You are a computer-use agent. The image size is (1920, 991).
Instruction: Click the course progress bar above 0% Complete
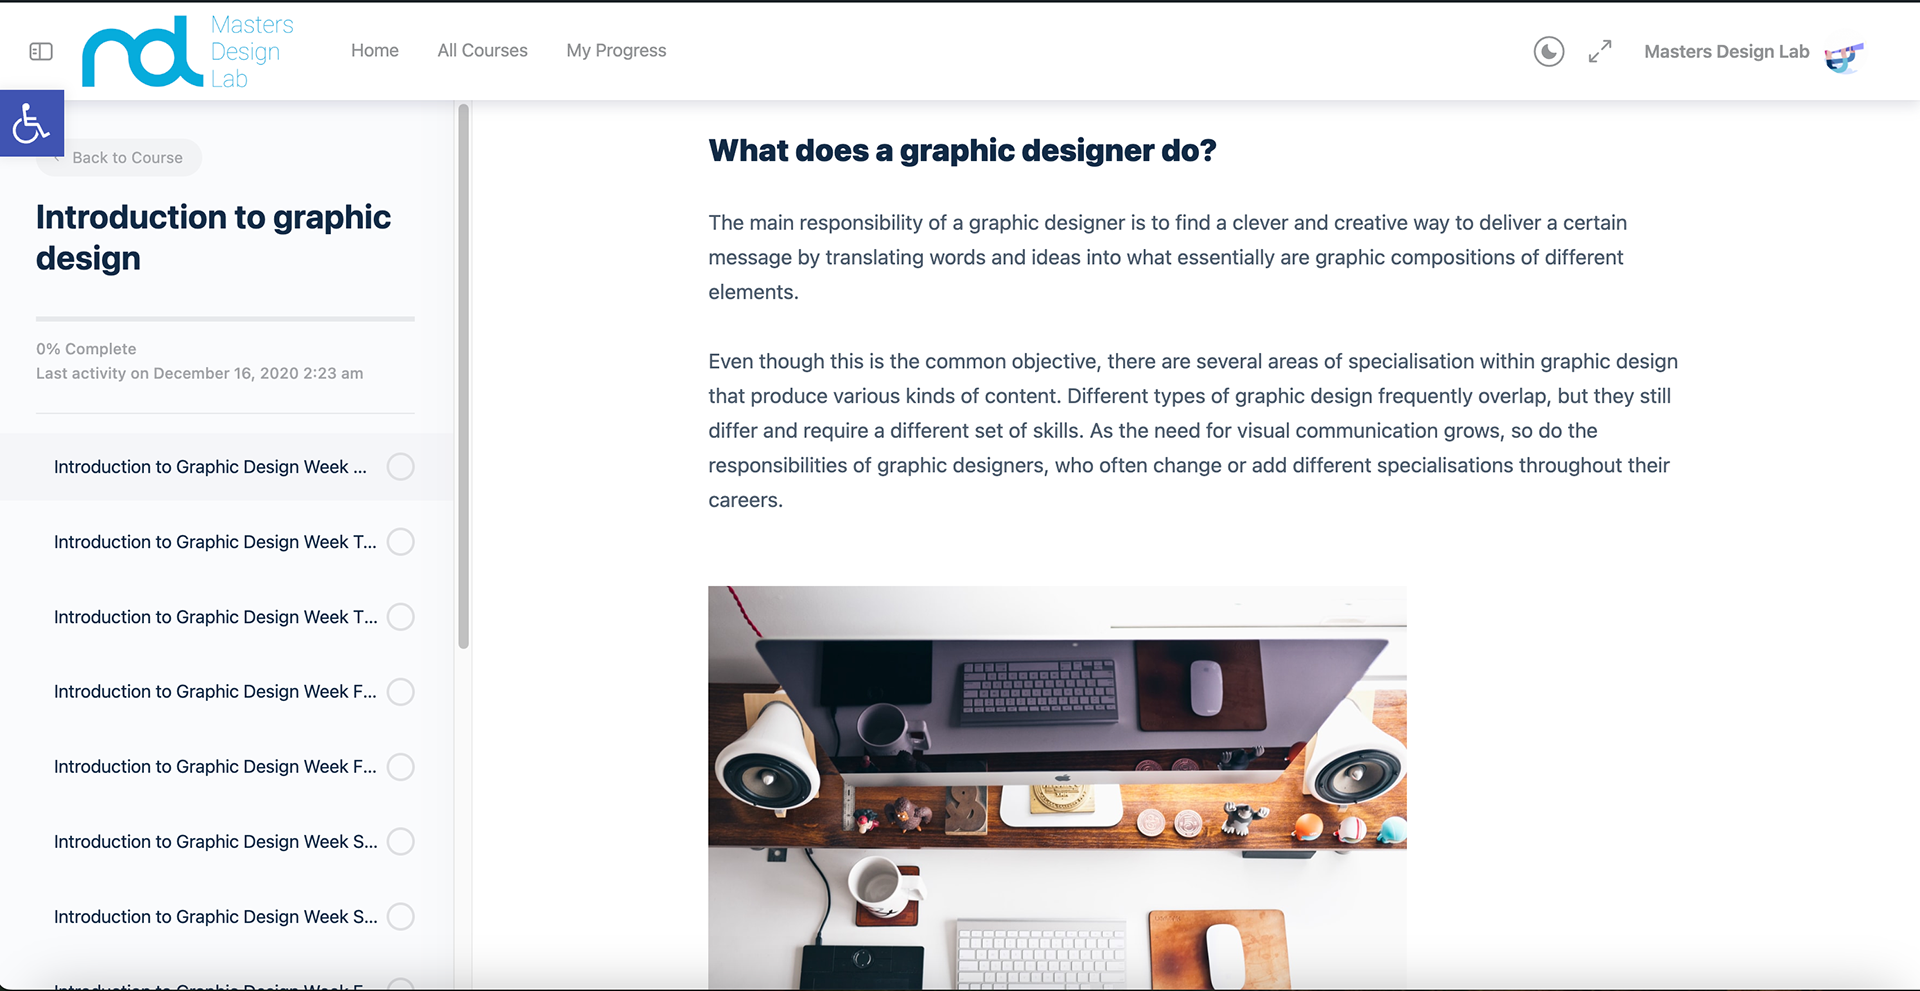coord(225,319)
